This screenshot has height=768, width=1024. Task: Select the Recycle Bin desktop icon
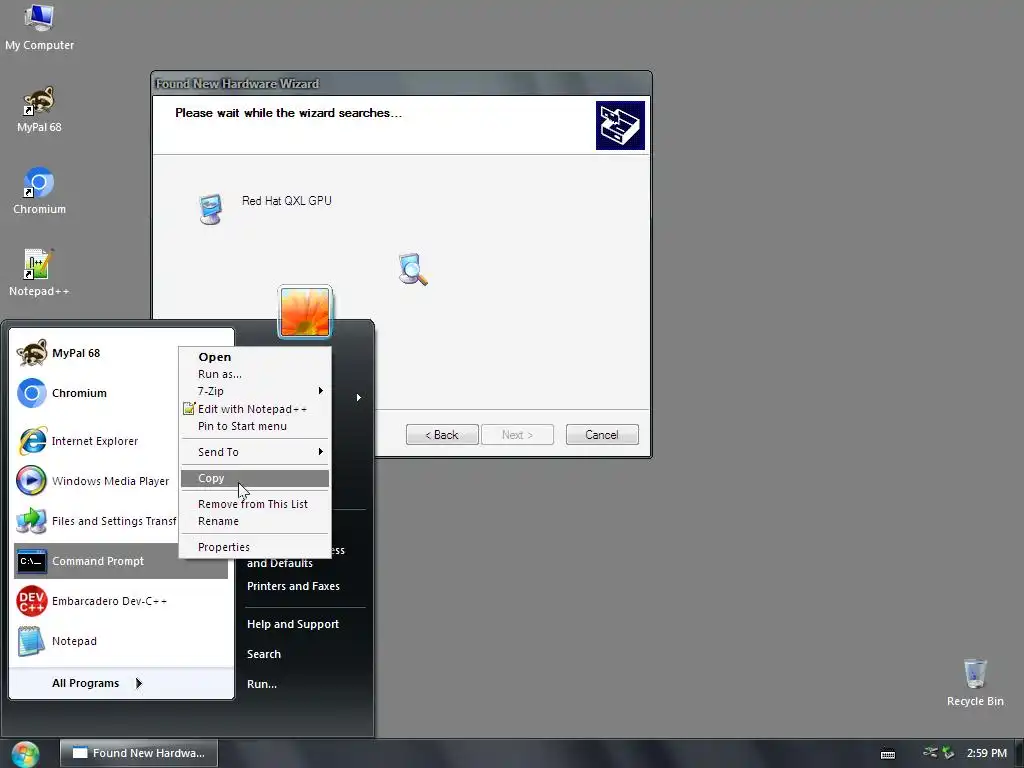[x=974, y=683]
